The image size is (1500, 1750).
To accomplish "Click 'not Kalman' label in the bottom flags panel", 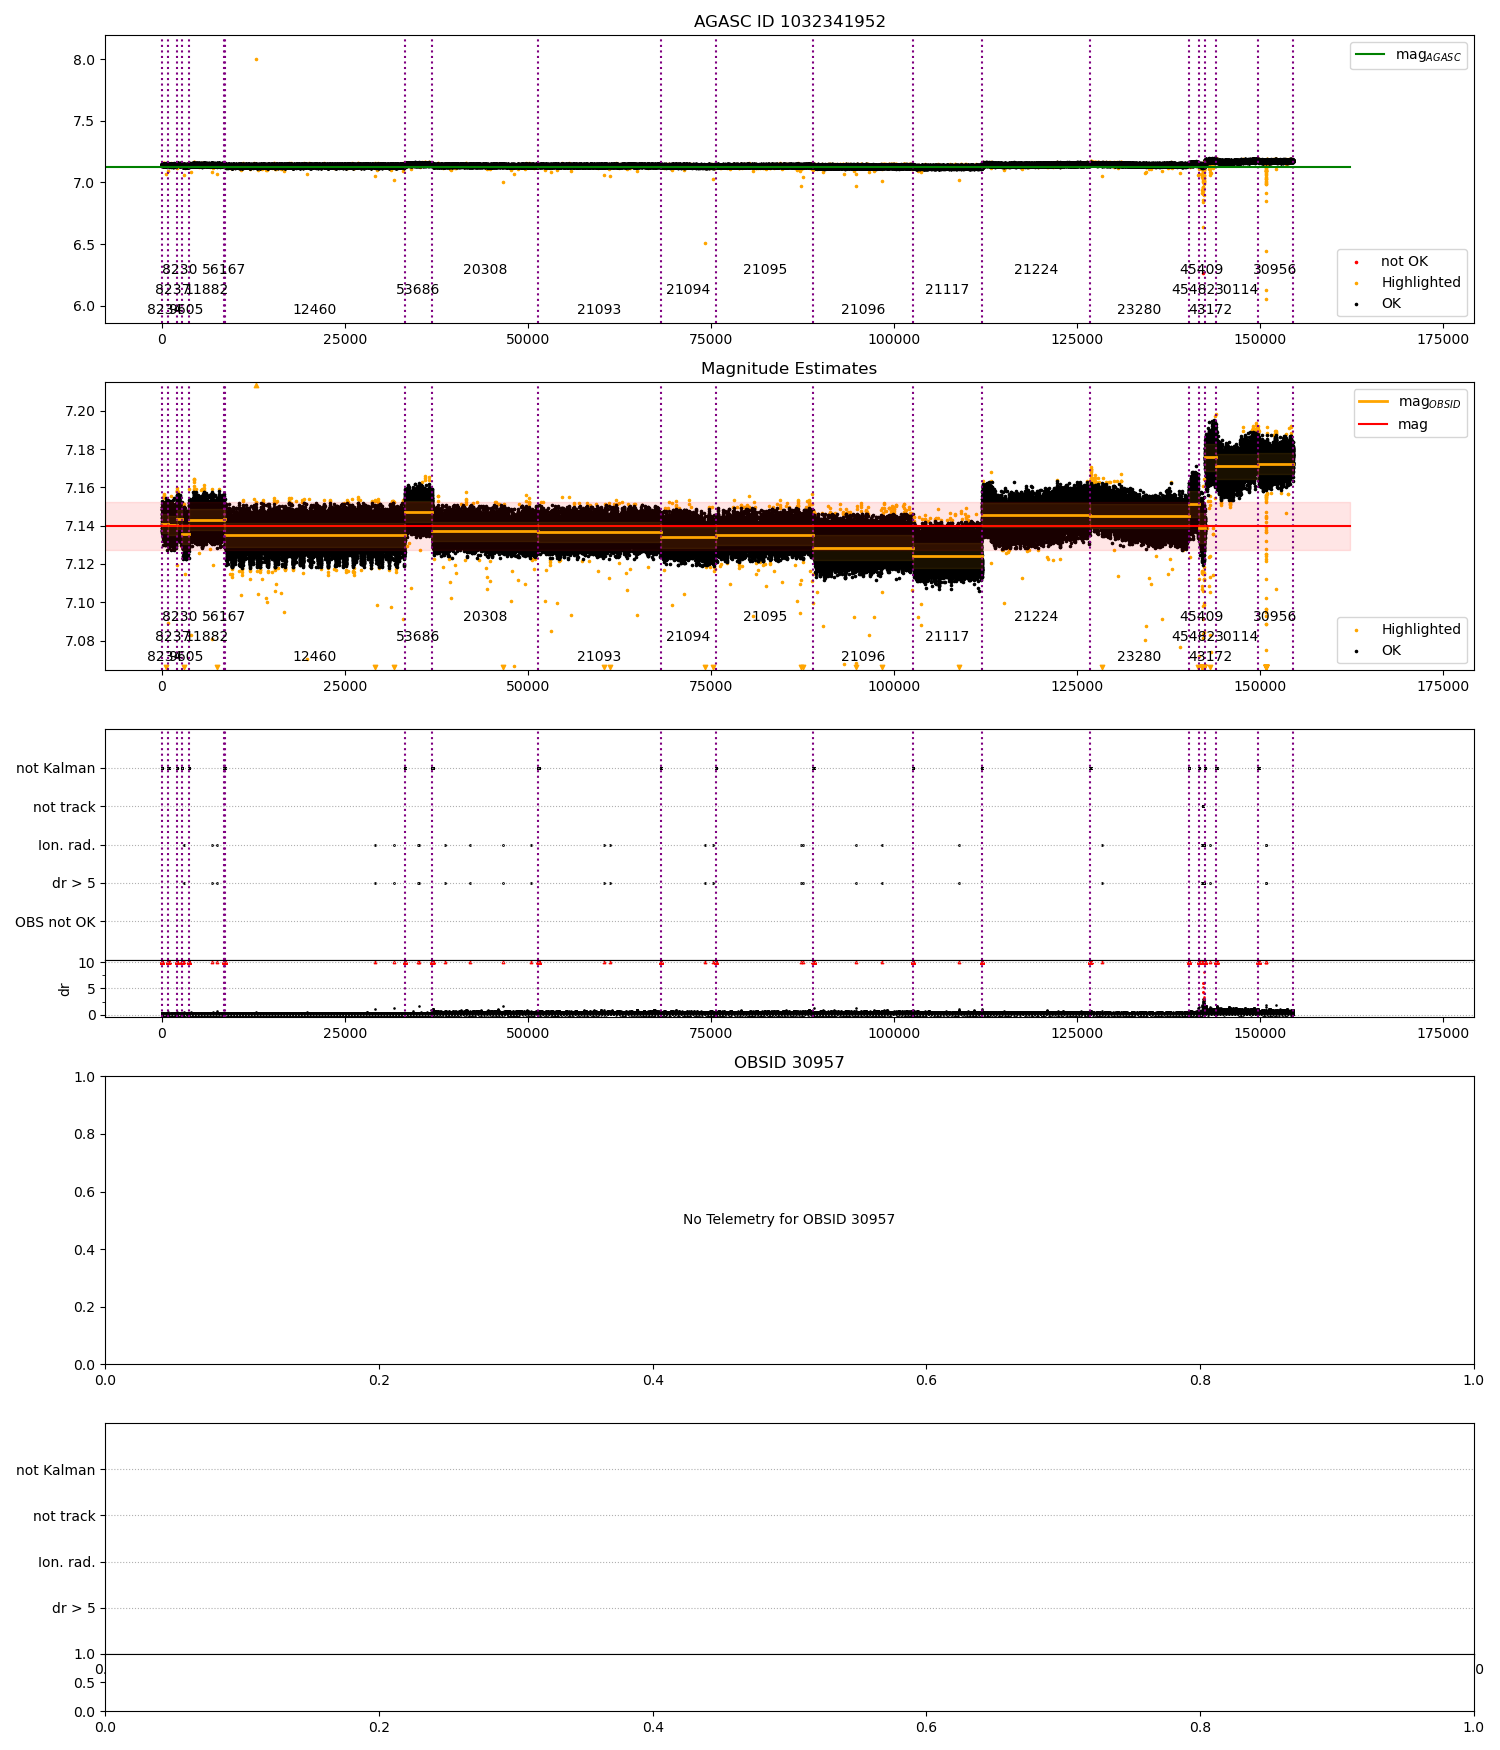I will pyautogui.click(x=56, y=1471).
